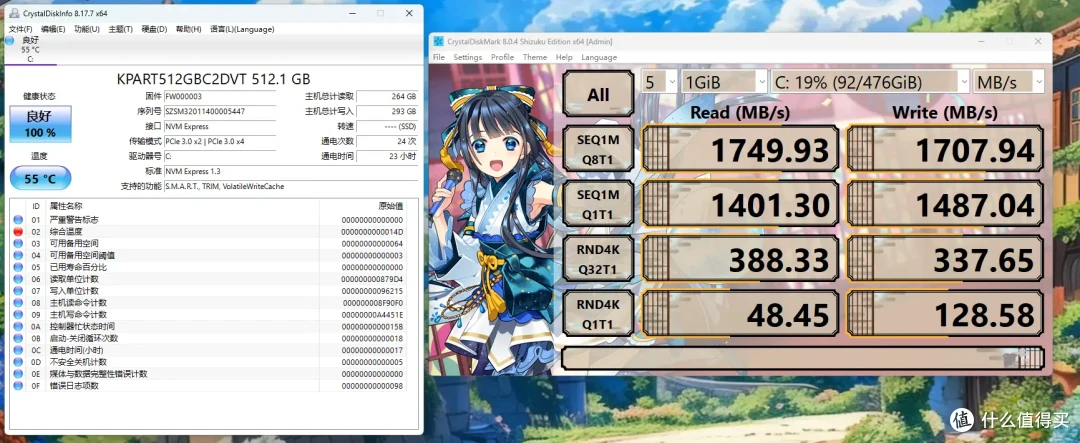Click the CrystalDiskMark title bar app icon

coord(439,41)
